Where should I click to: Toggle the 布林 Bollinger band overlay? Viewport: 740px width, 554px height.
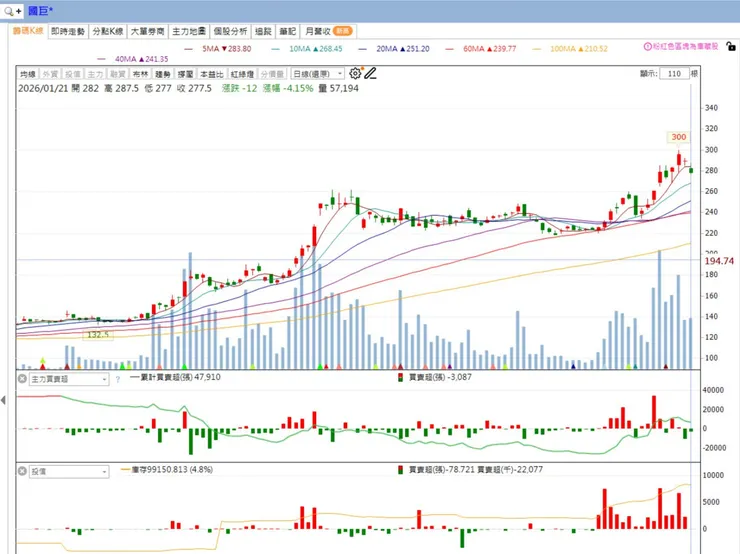pos(140,74)
